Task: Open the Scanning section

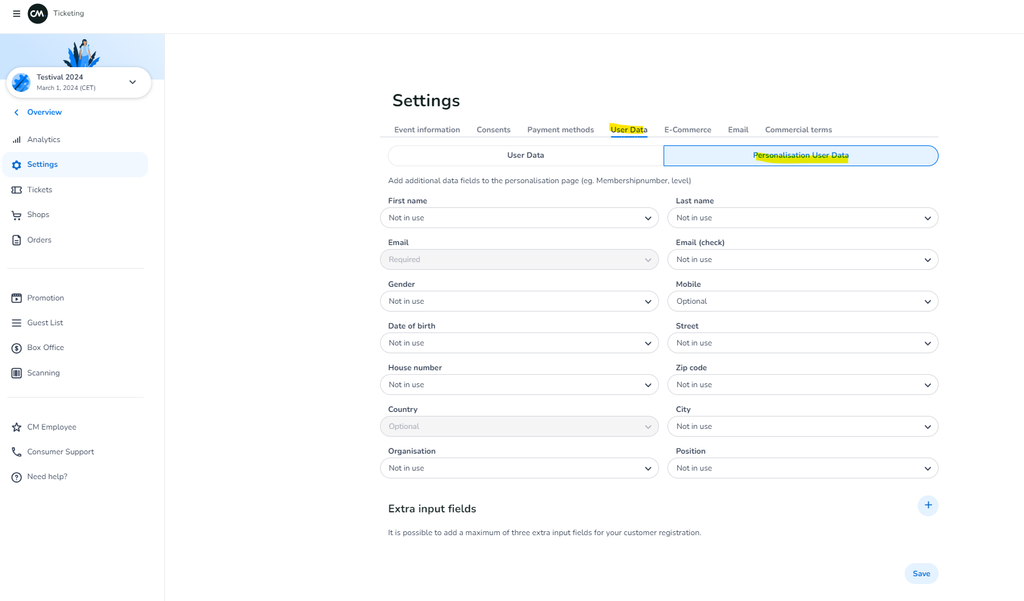Action: pyautogui.click(x=43, y=373)
